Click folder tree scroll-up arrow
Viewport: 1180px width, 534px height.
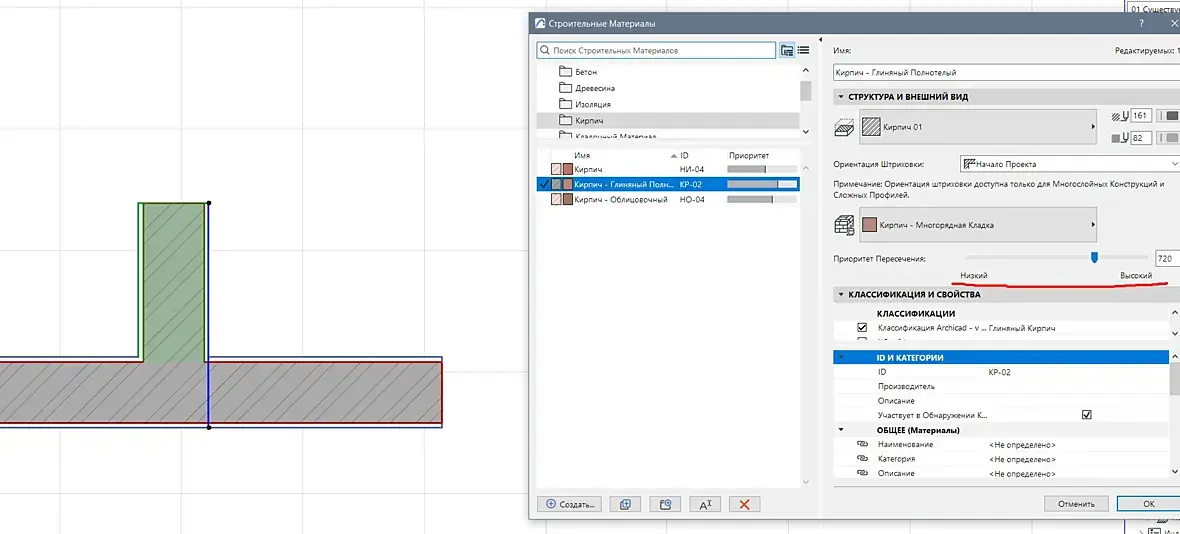pos(805,71)
